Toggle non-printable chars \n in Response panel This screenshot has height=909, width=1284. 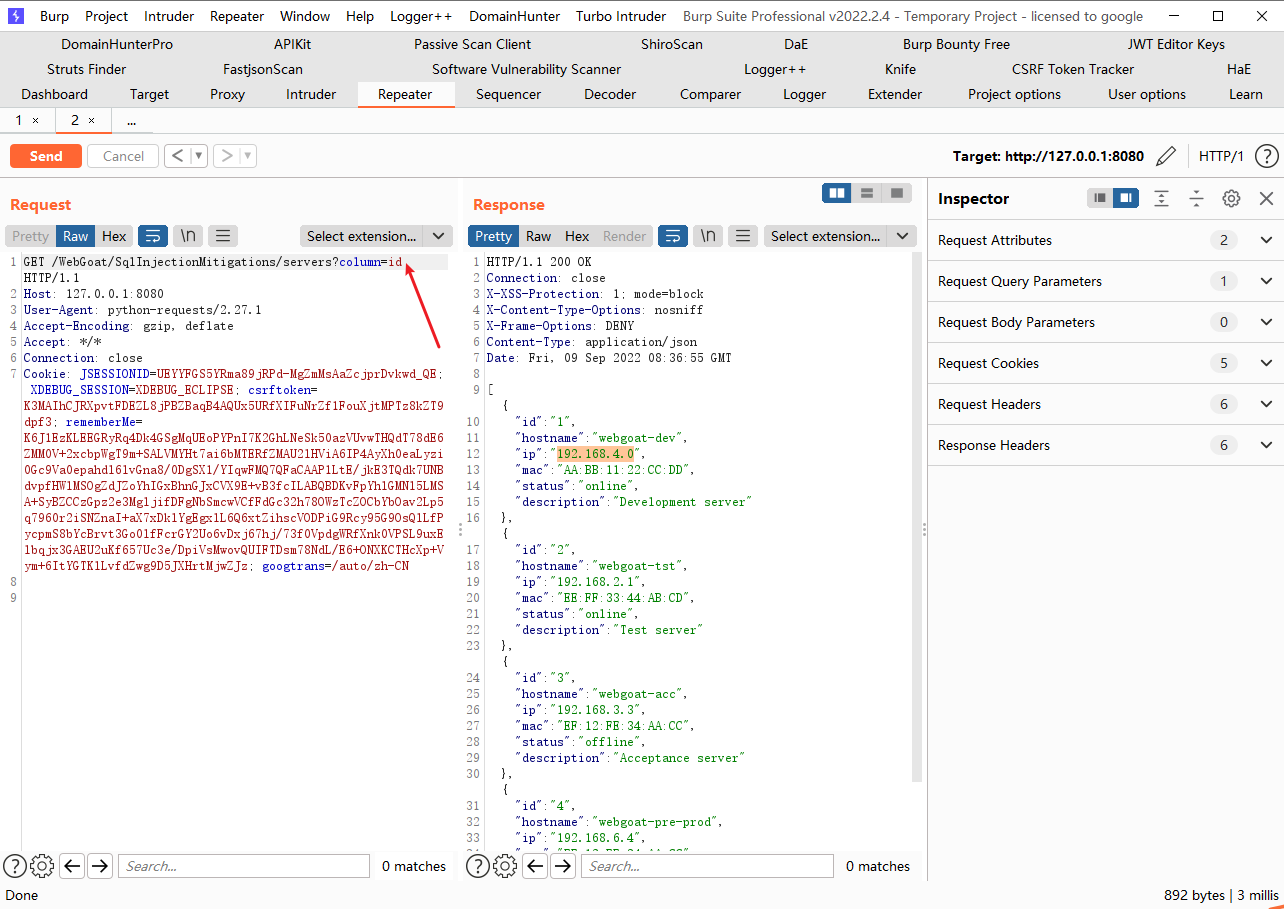coord(707,236)
